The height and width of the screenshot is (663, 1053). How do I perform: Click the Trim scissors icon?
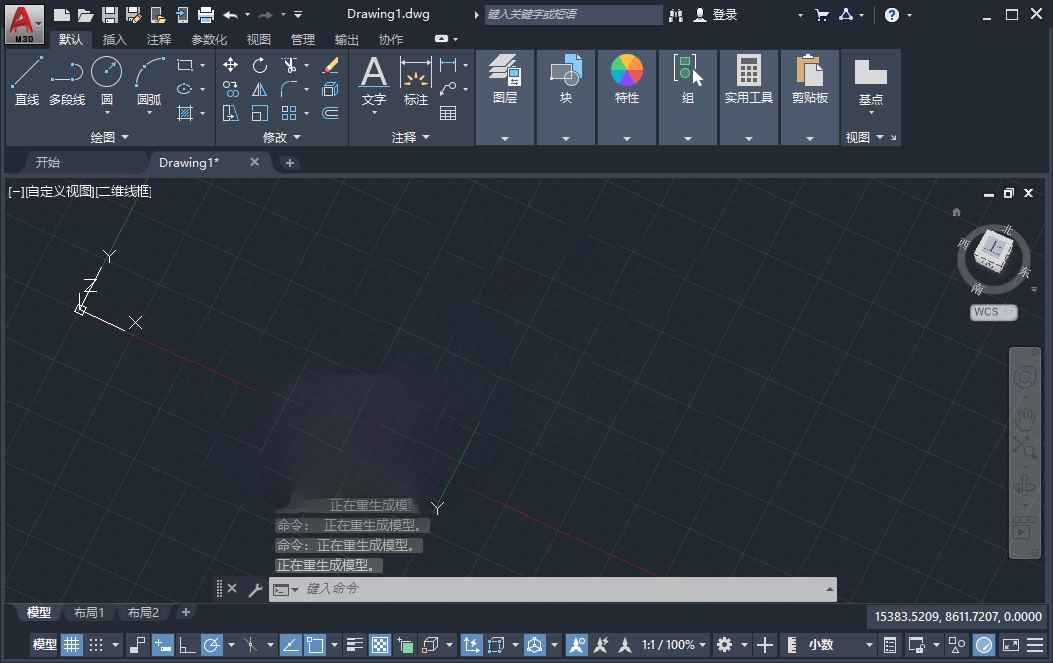(289, 64)
